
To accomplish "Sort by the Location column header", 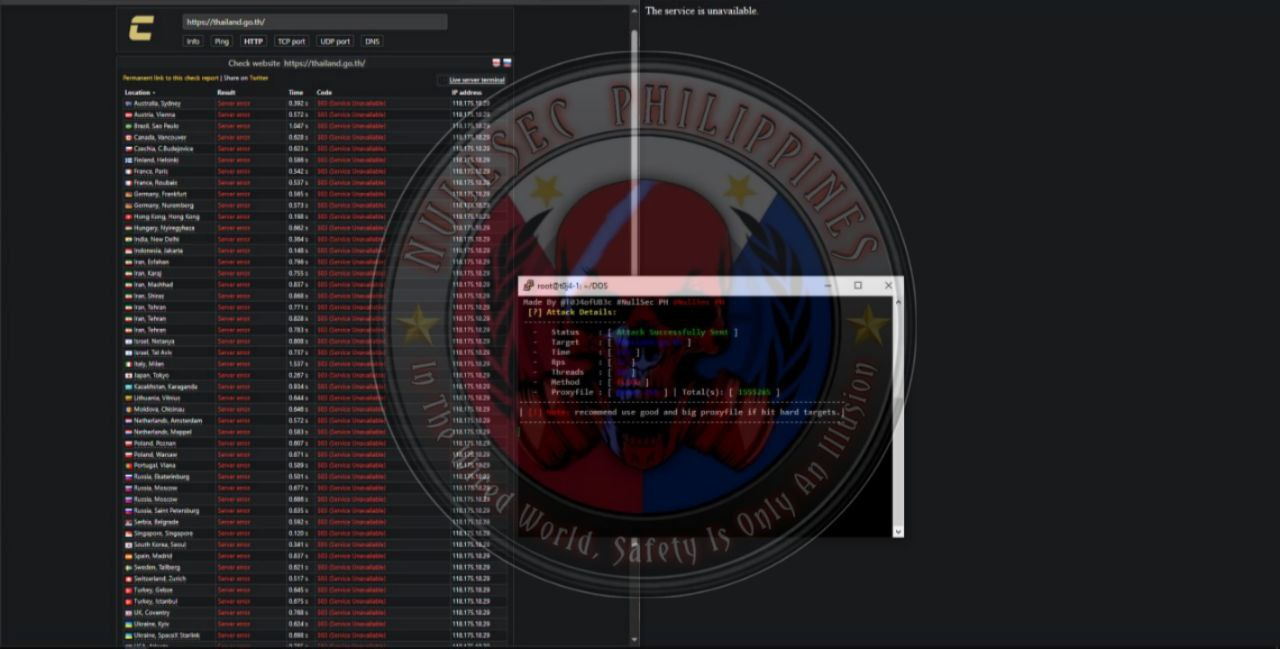I will click(140, 93).
